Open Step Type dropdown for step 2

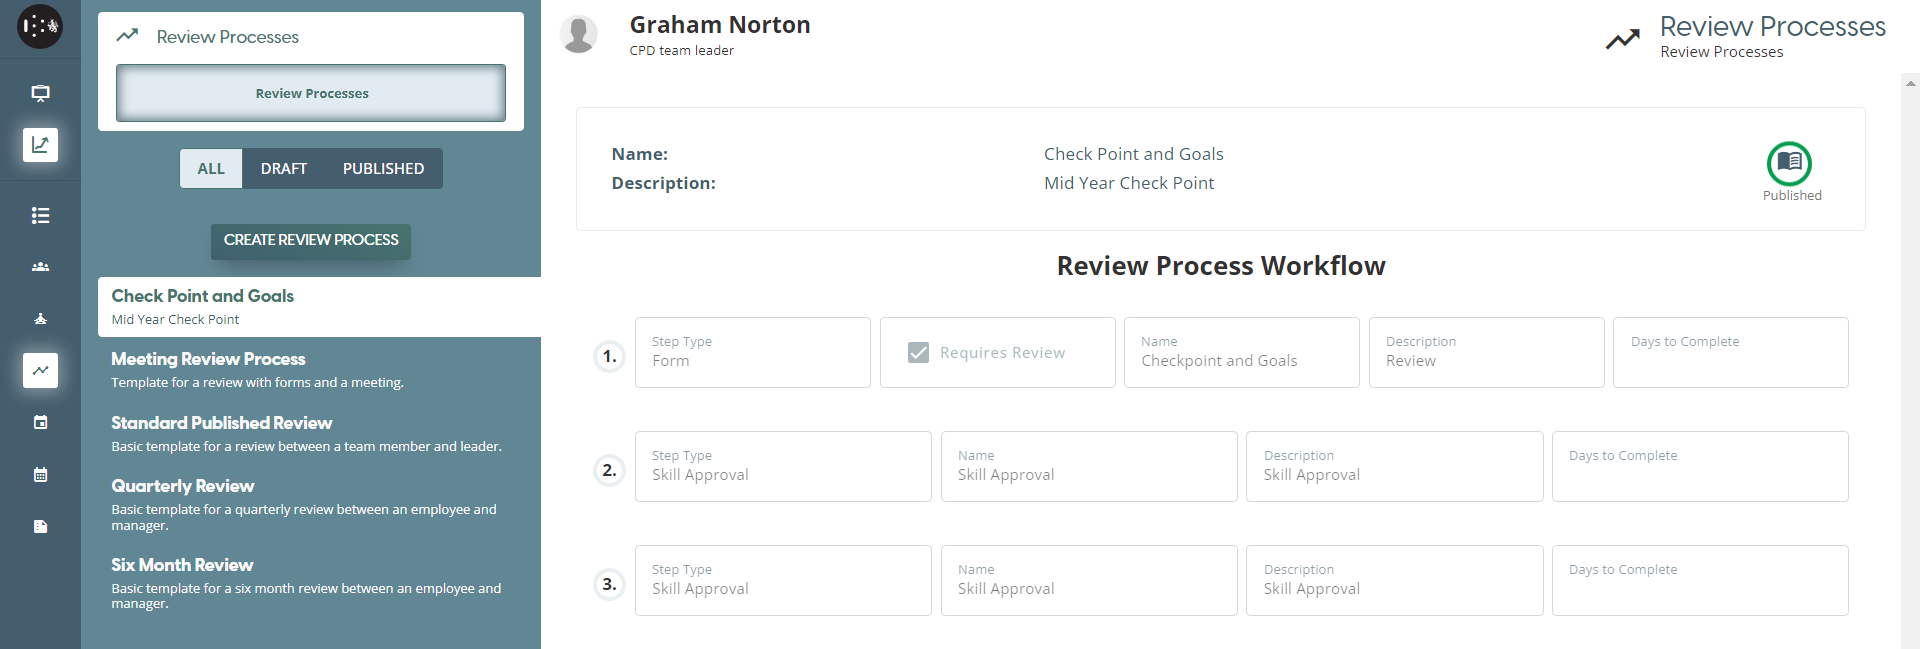tap(782, 467)
